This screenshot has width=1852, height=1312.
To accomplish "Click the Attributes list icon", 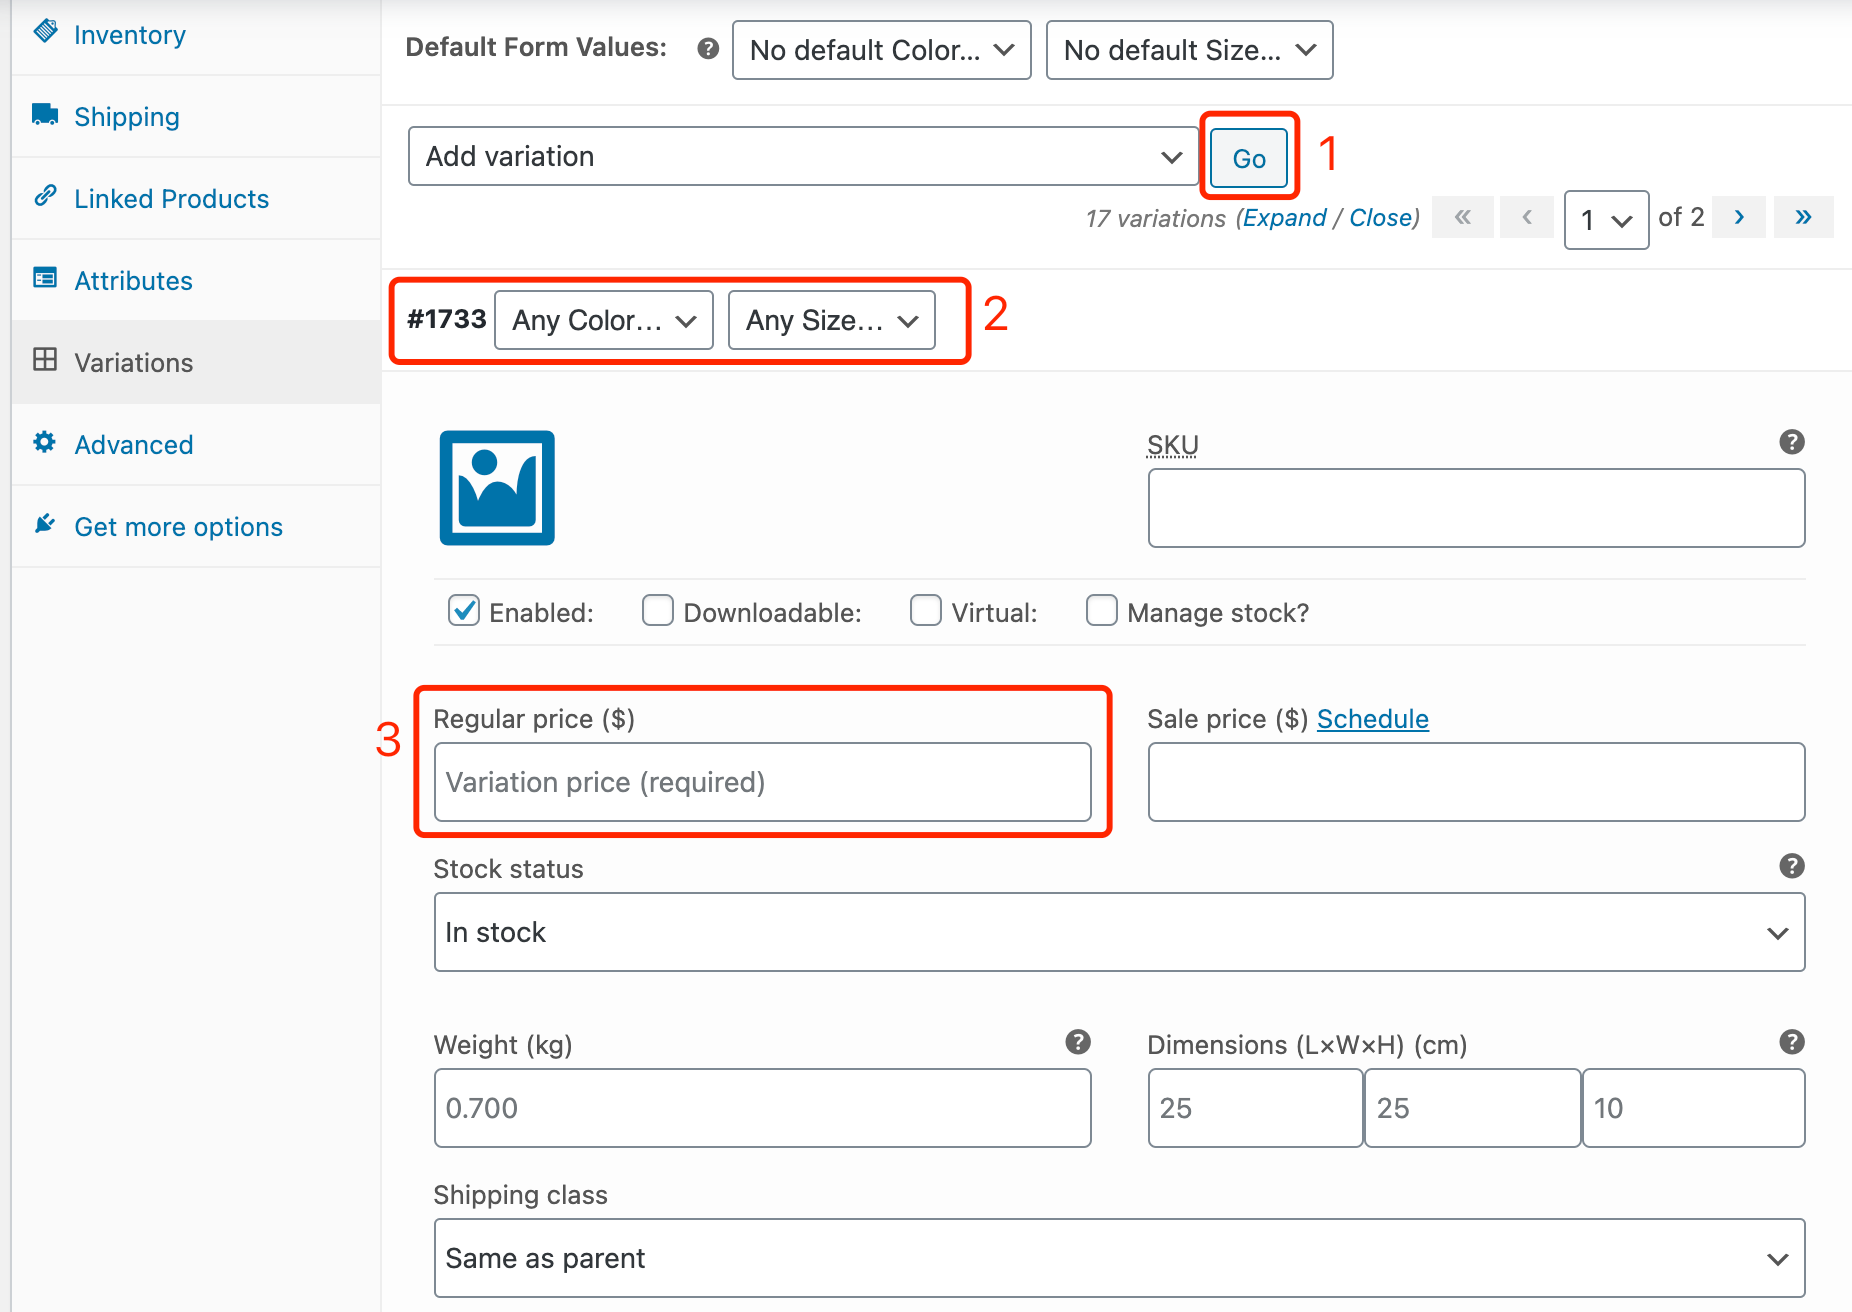I will (45, 278).
